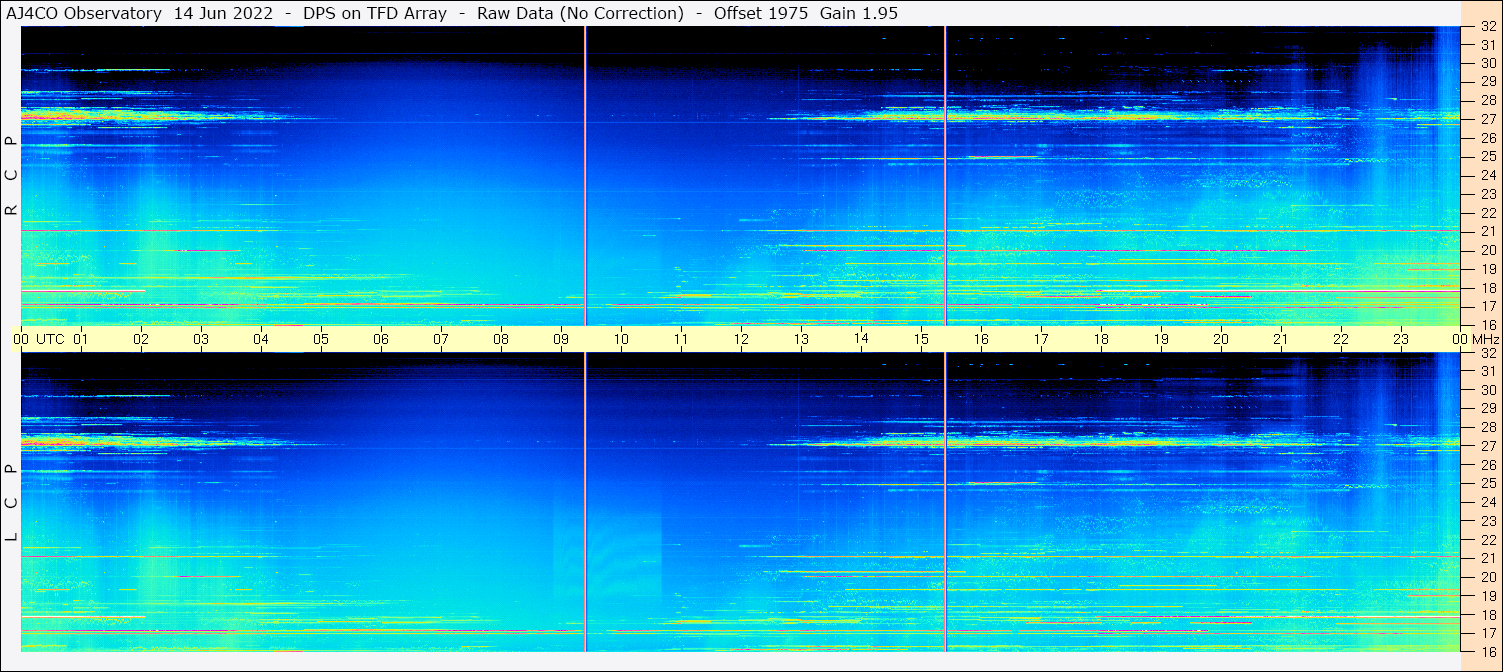The image size is (1503, 672).
Task: Click the 22 MHz tick of the LCP panel
Action: (x=1487, y=539)
